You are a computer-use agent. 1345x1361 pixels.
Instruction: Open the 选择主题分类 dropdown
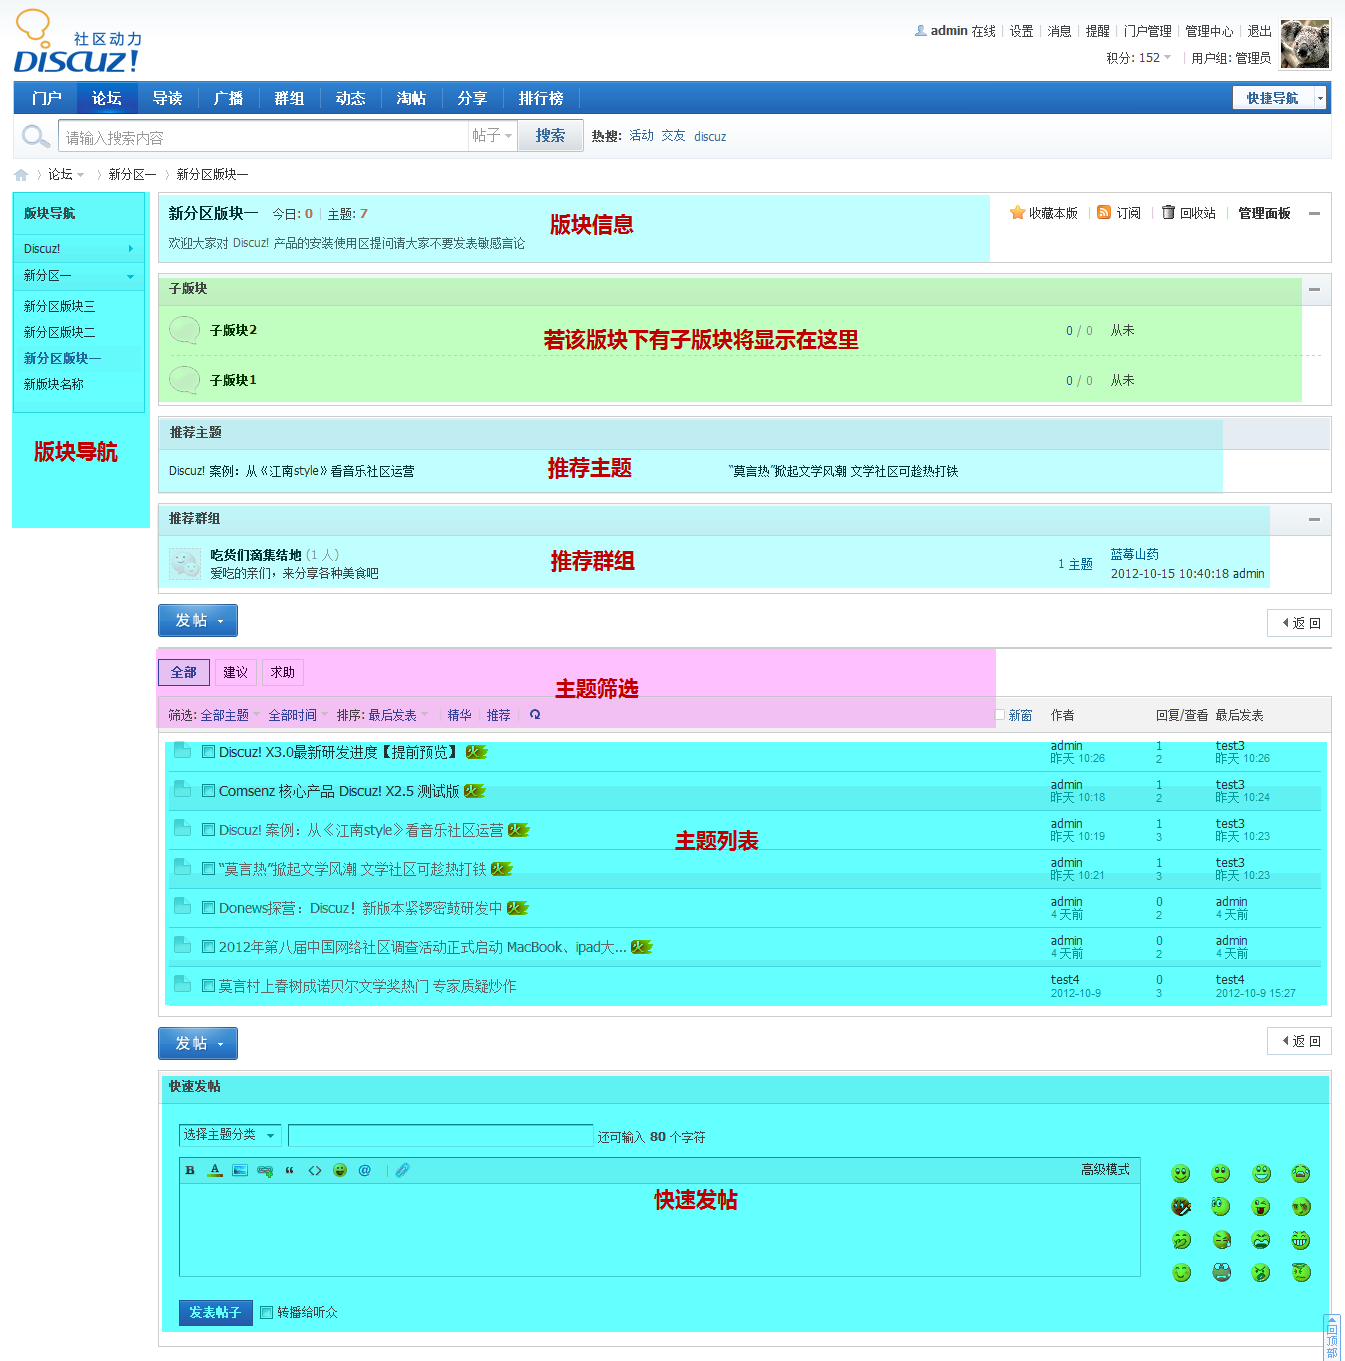pyautogui.click(x=230, y=1135)
